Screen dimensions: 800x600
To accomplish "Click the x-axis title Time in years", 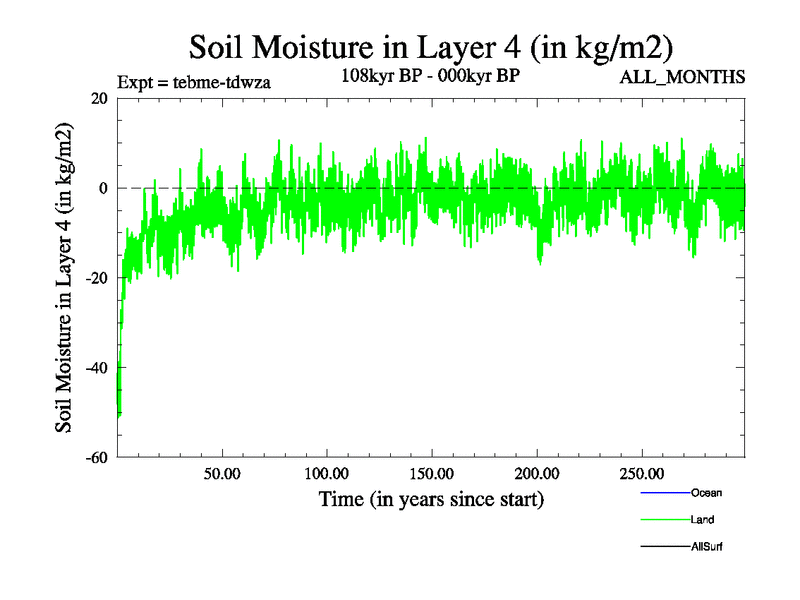I will (x=431, y=498).
